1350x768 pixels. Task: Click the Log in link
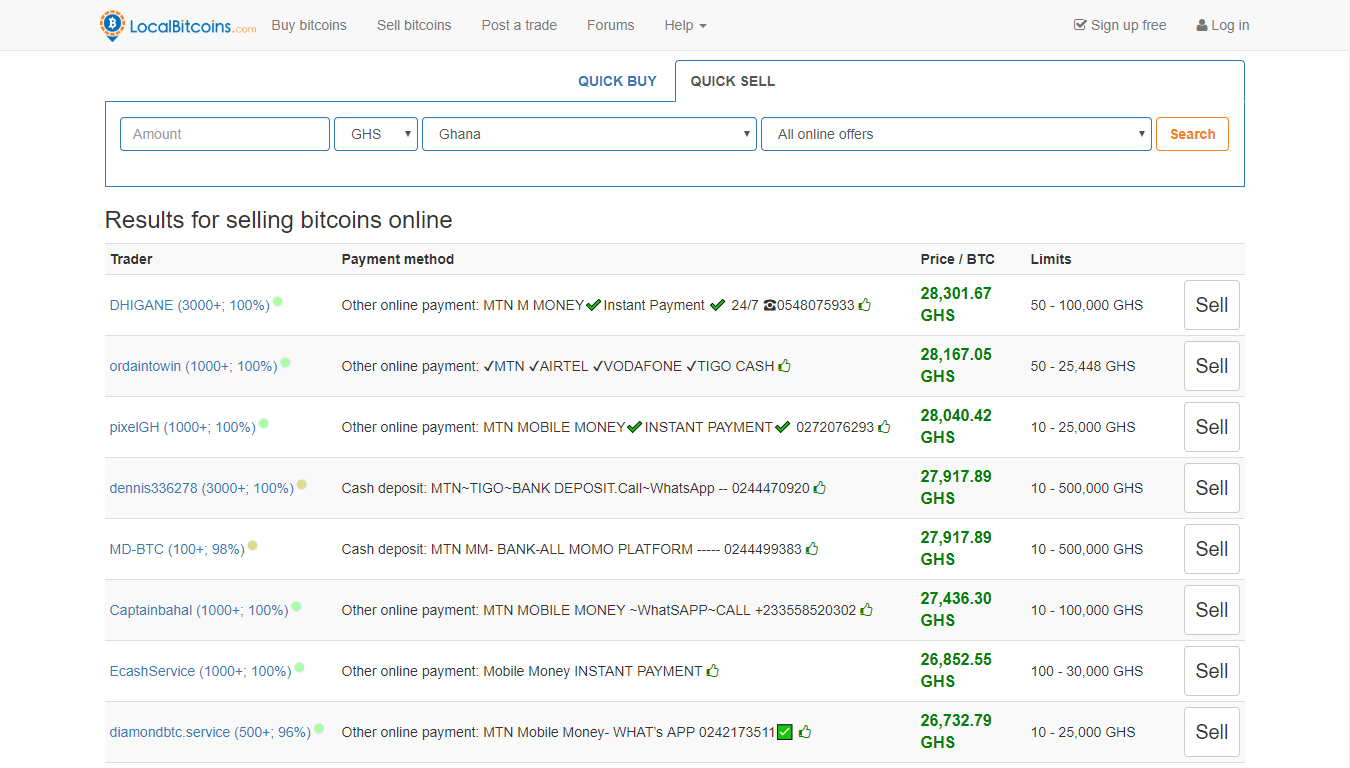[1223, 25]
